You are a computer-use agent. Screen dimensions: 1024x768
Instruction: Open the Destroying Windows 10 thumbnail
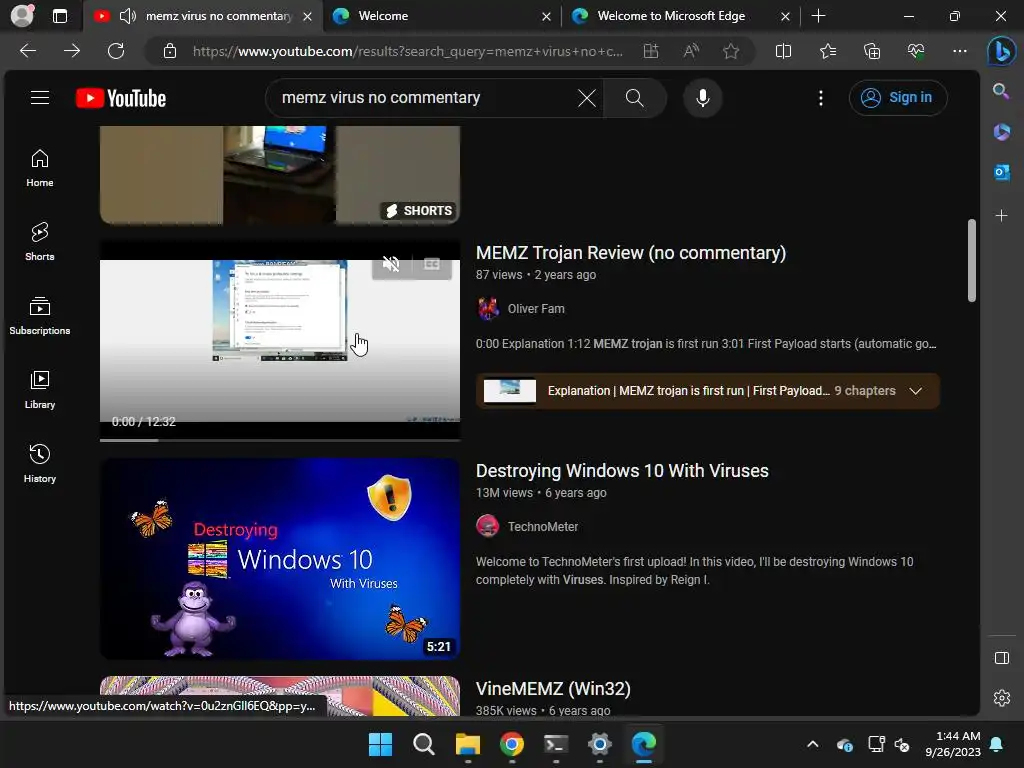(280, 558)
